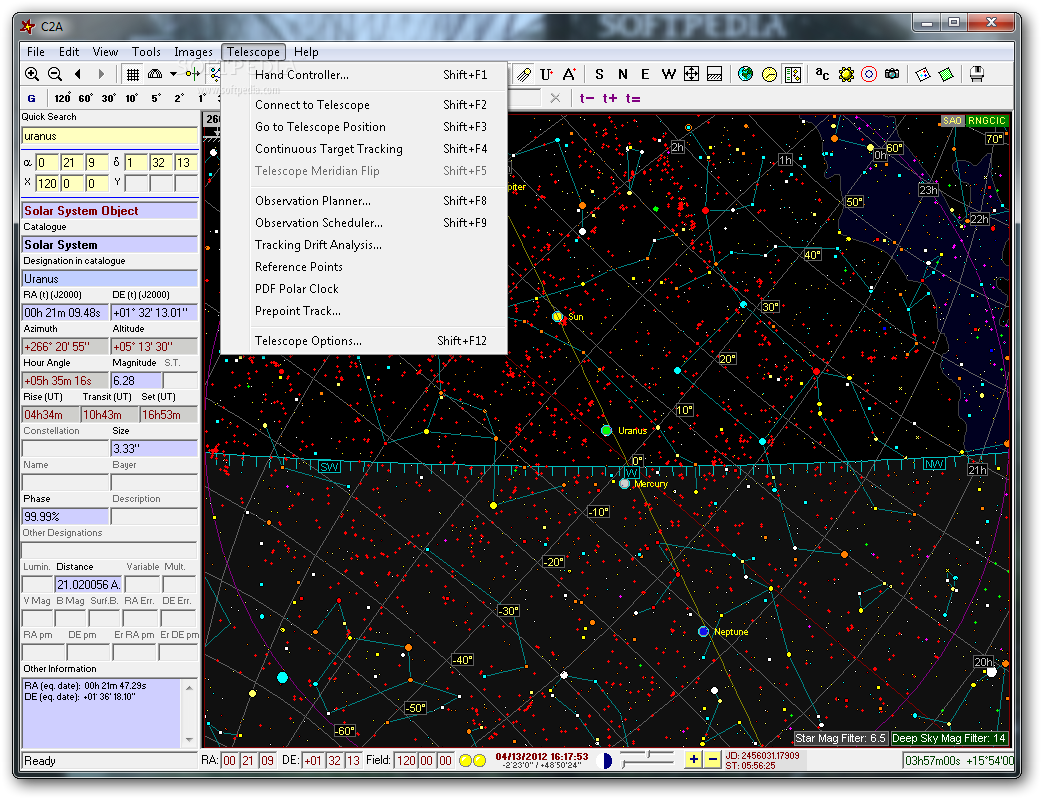The width and height of the screenshot is (1042, 799).
Task: Open Observation Planner...
Action: (x=364, y=201)
